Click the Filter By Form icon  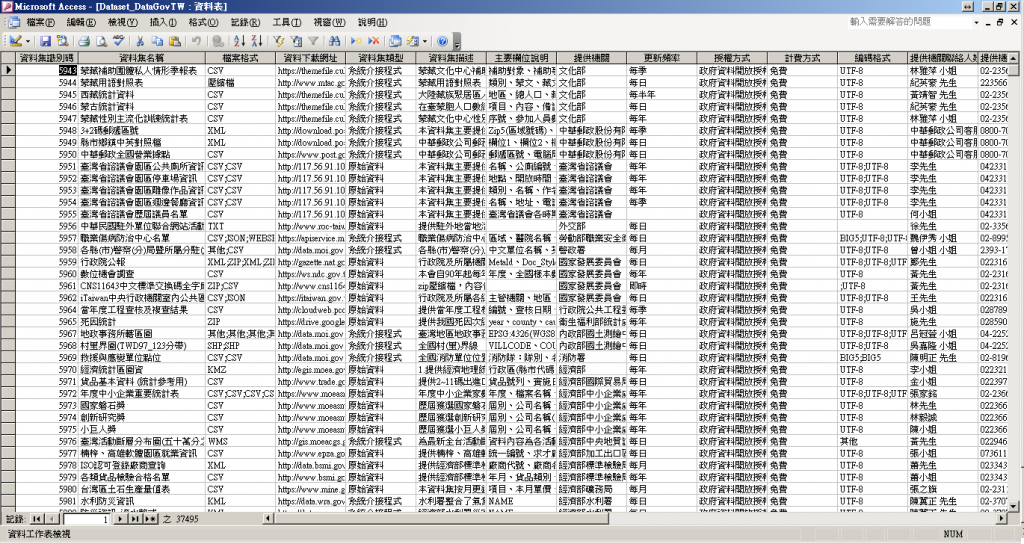(296, 41)
